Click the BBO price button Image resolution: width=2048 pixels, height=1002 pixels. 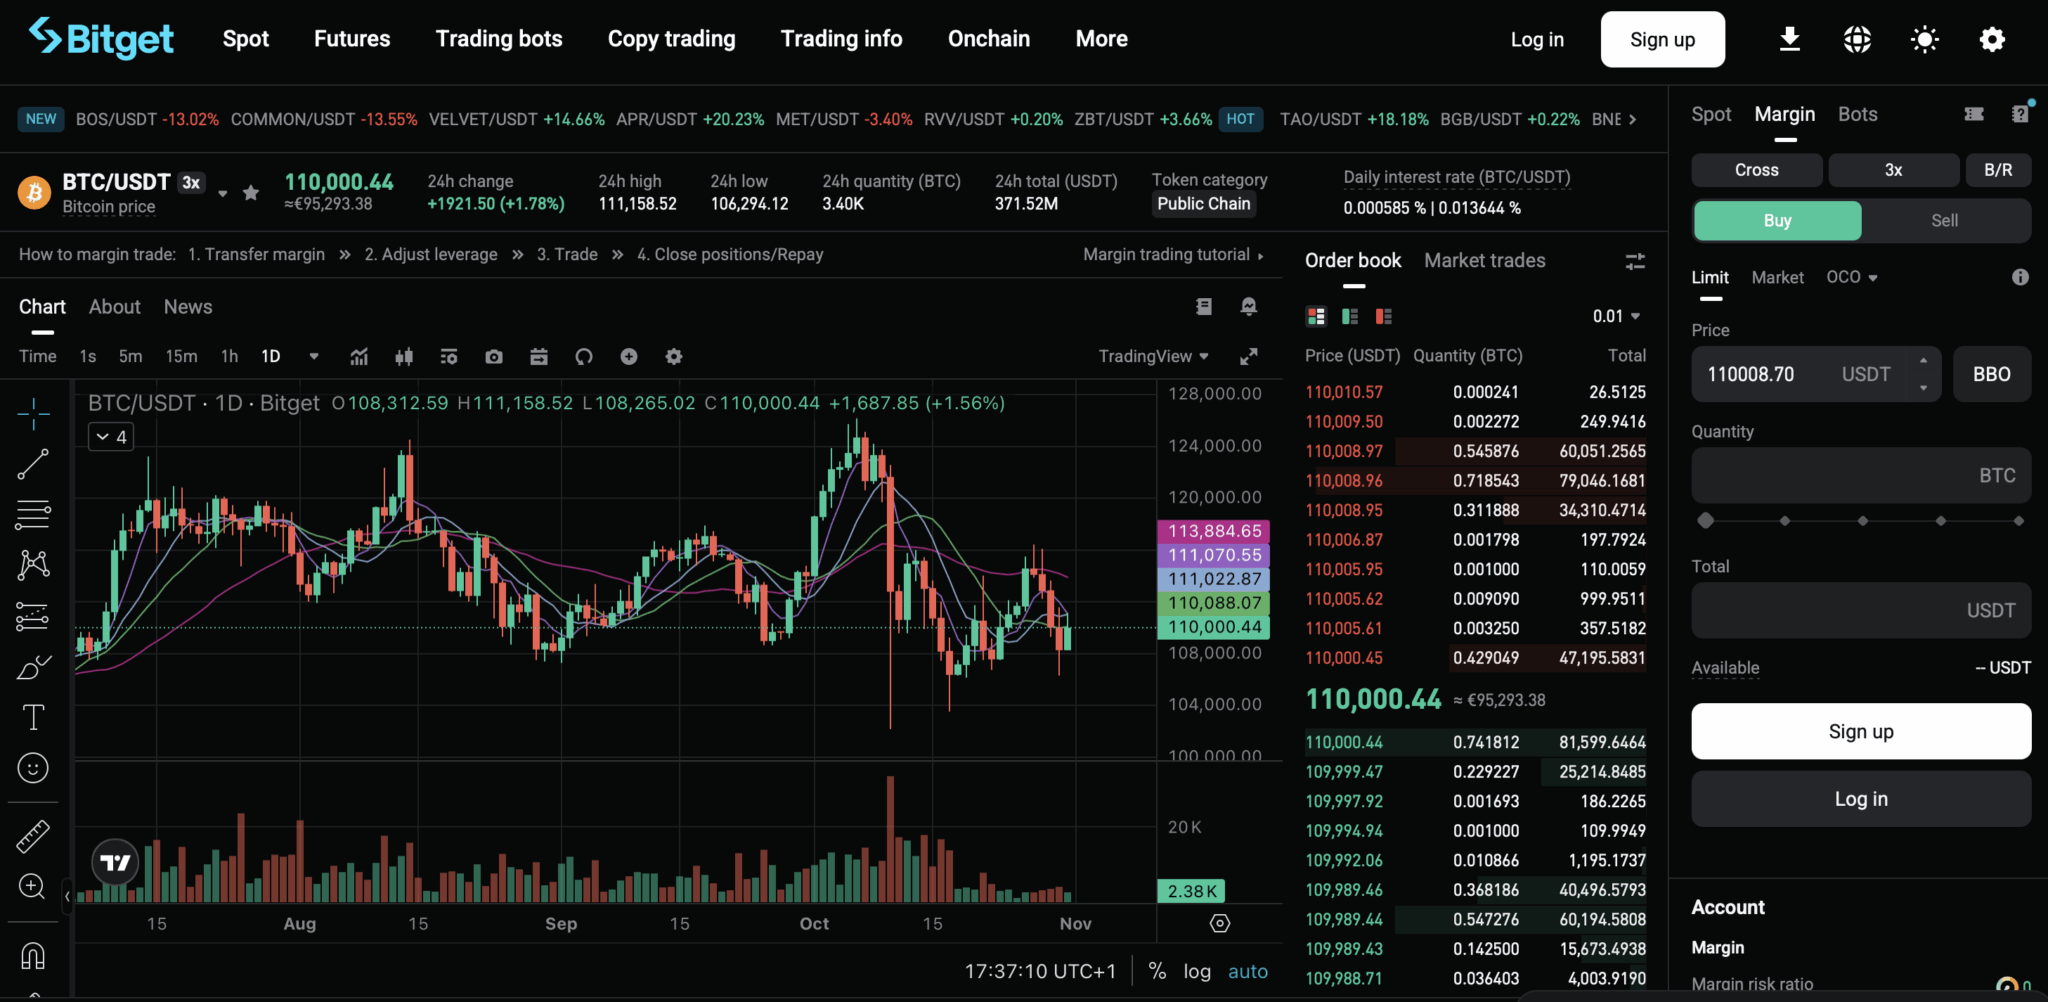coord(1990,373)
